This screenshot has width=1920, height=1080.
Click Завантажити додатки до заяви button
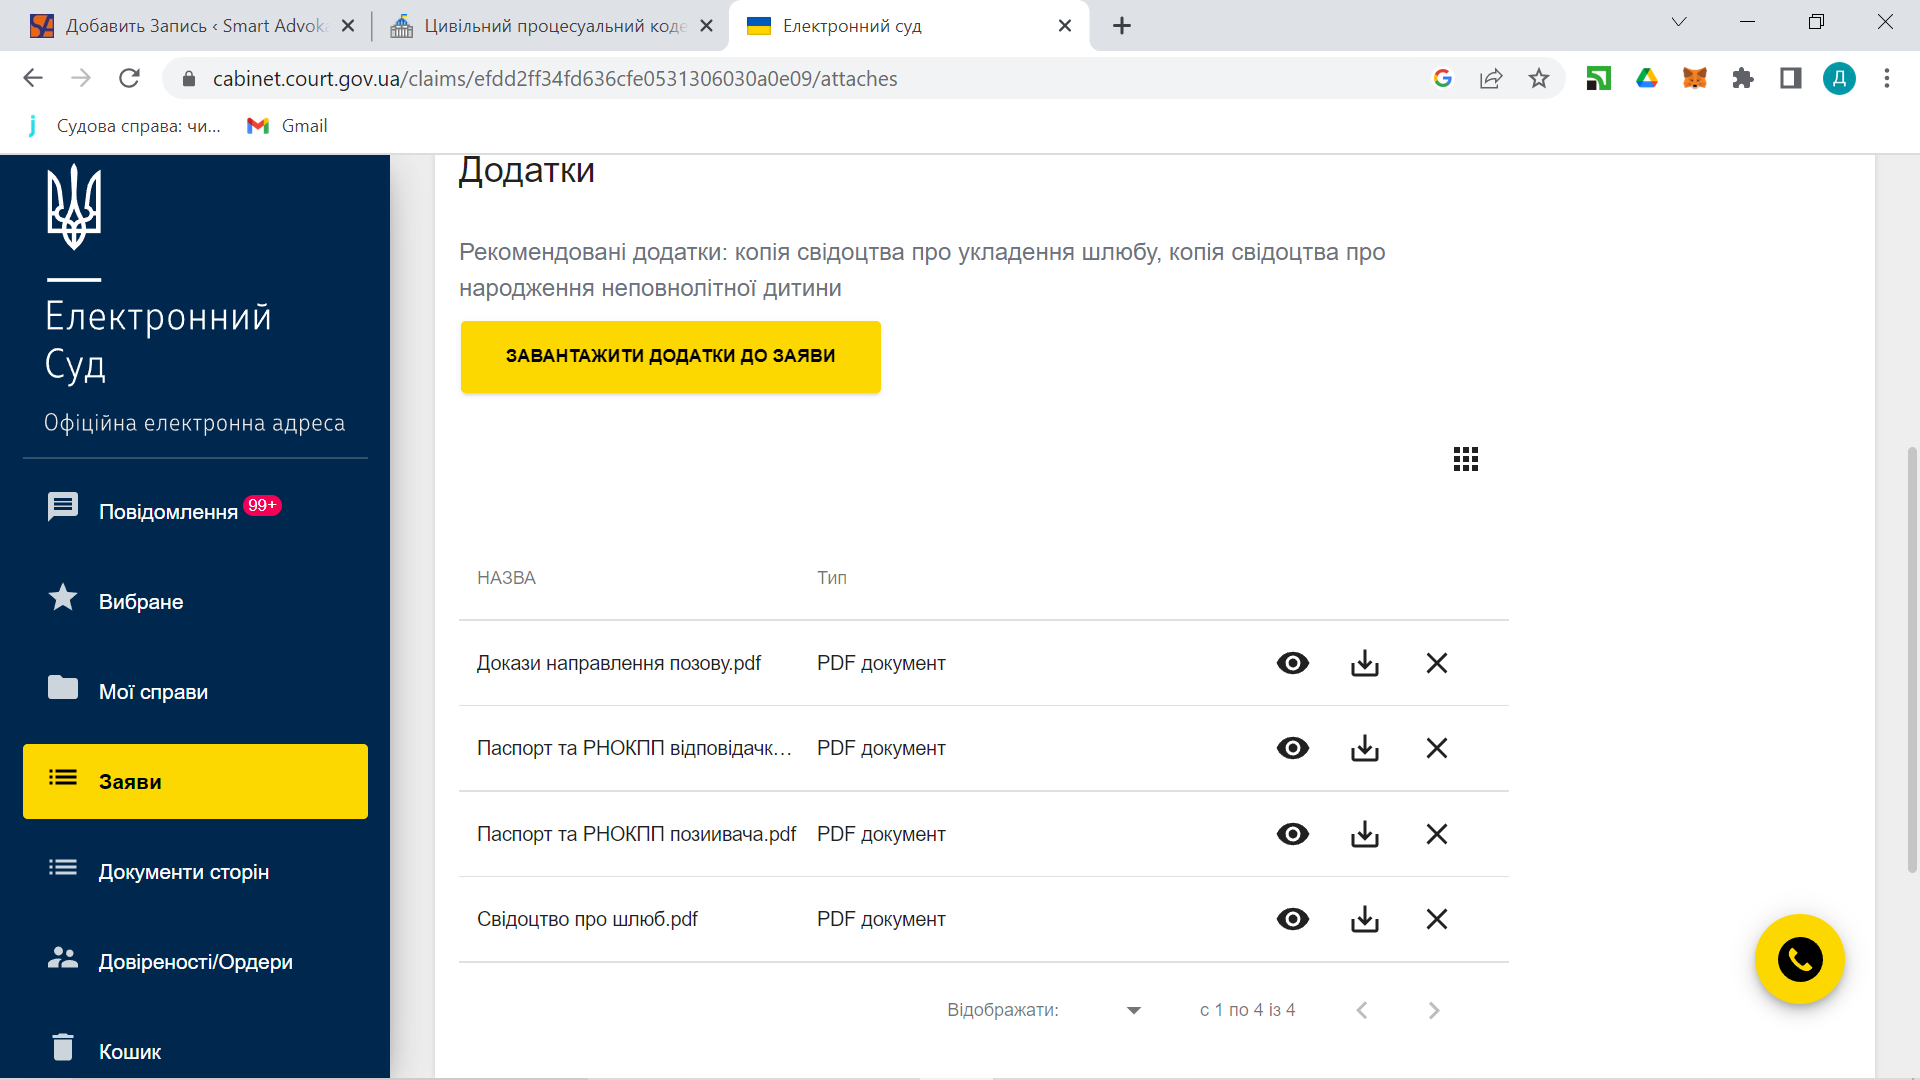click(x=670, y=357)
